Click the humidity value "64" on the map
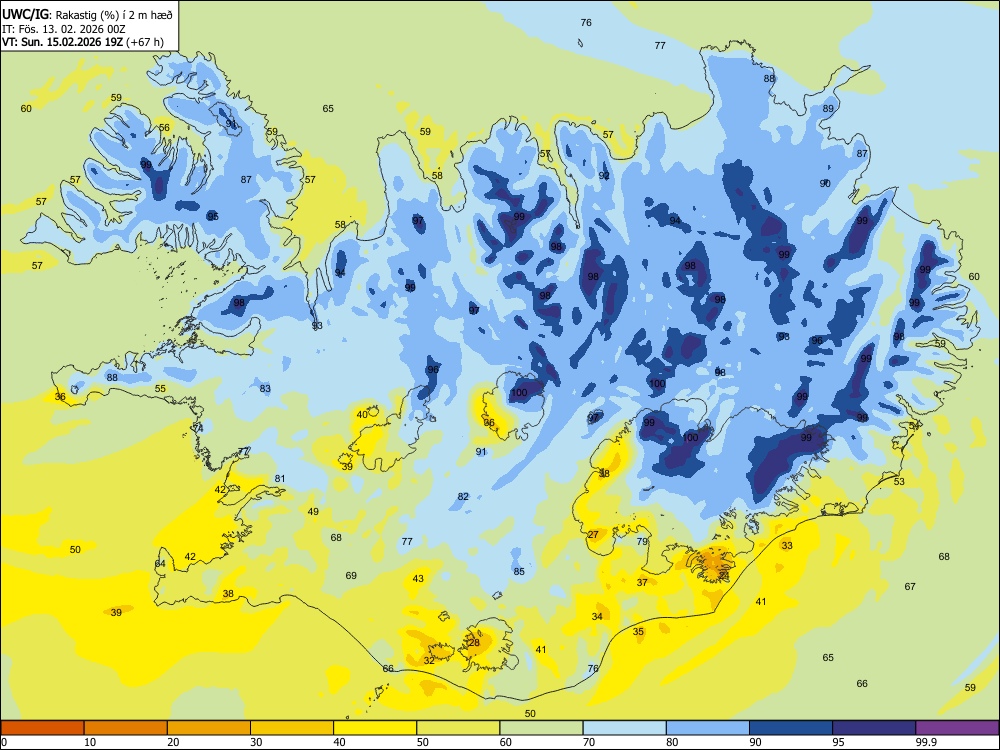The width and height of the screenshot is (1000, 750). click(x=160, y=564)
